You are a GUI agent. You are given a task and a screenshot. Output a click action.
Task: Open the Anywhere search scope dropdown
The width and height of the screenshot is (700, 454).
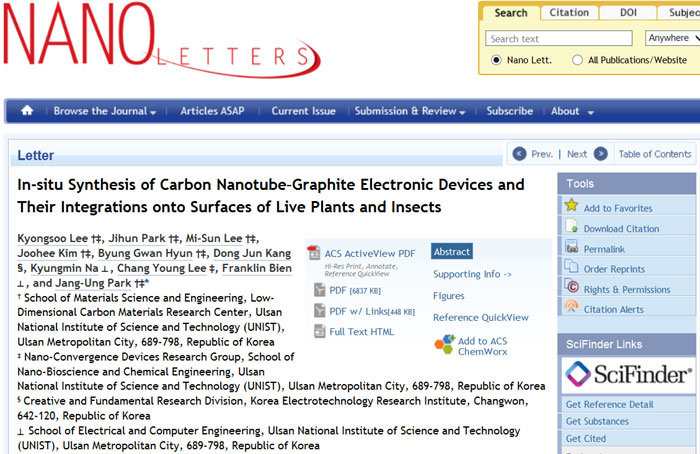click(x=668, y=38)
